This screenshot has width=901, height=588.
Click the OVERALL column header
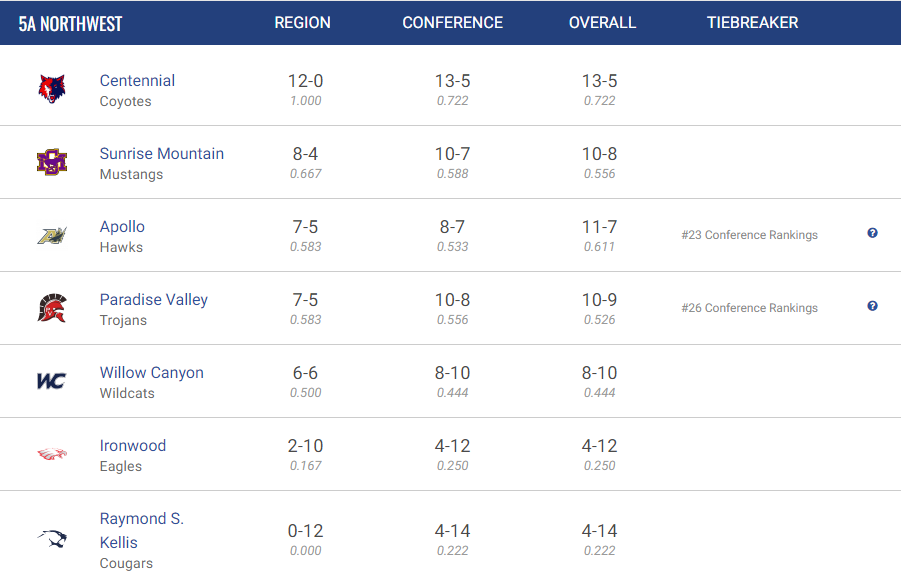pos(602,22)
